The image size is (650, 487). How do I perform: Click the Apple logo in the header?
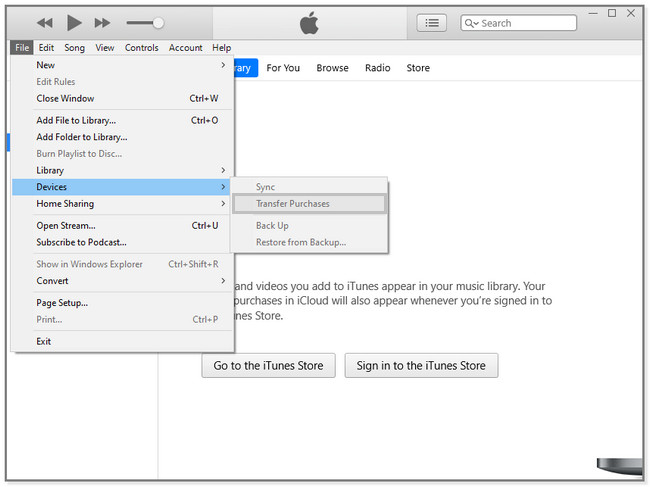tap(309, 22)
